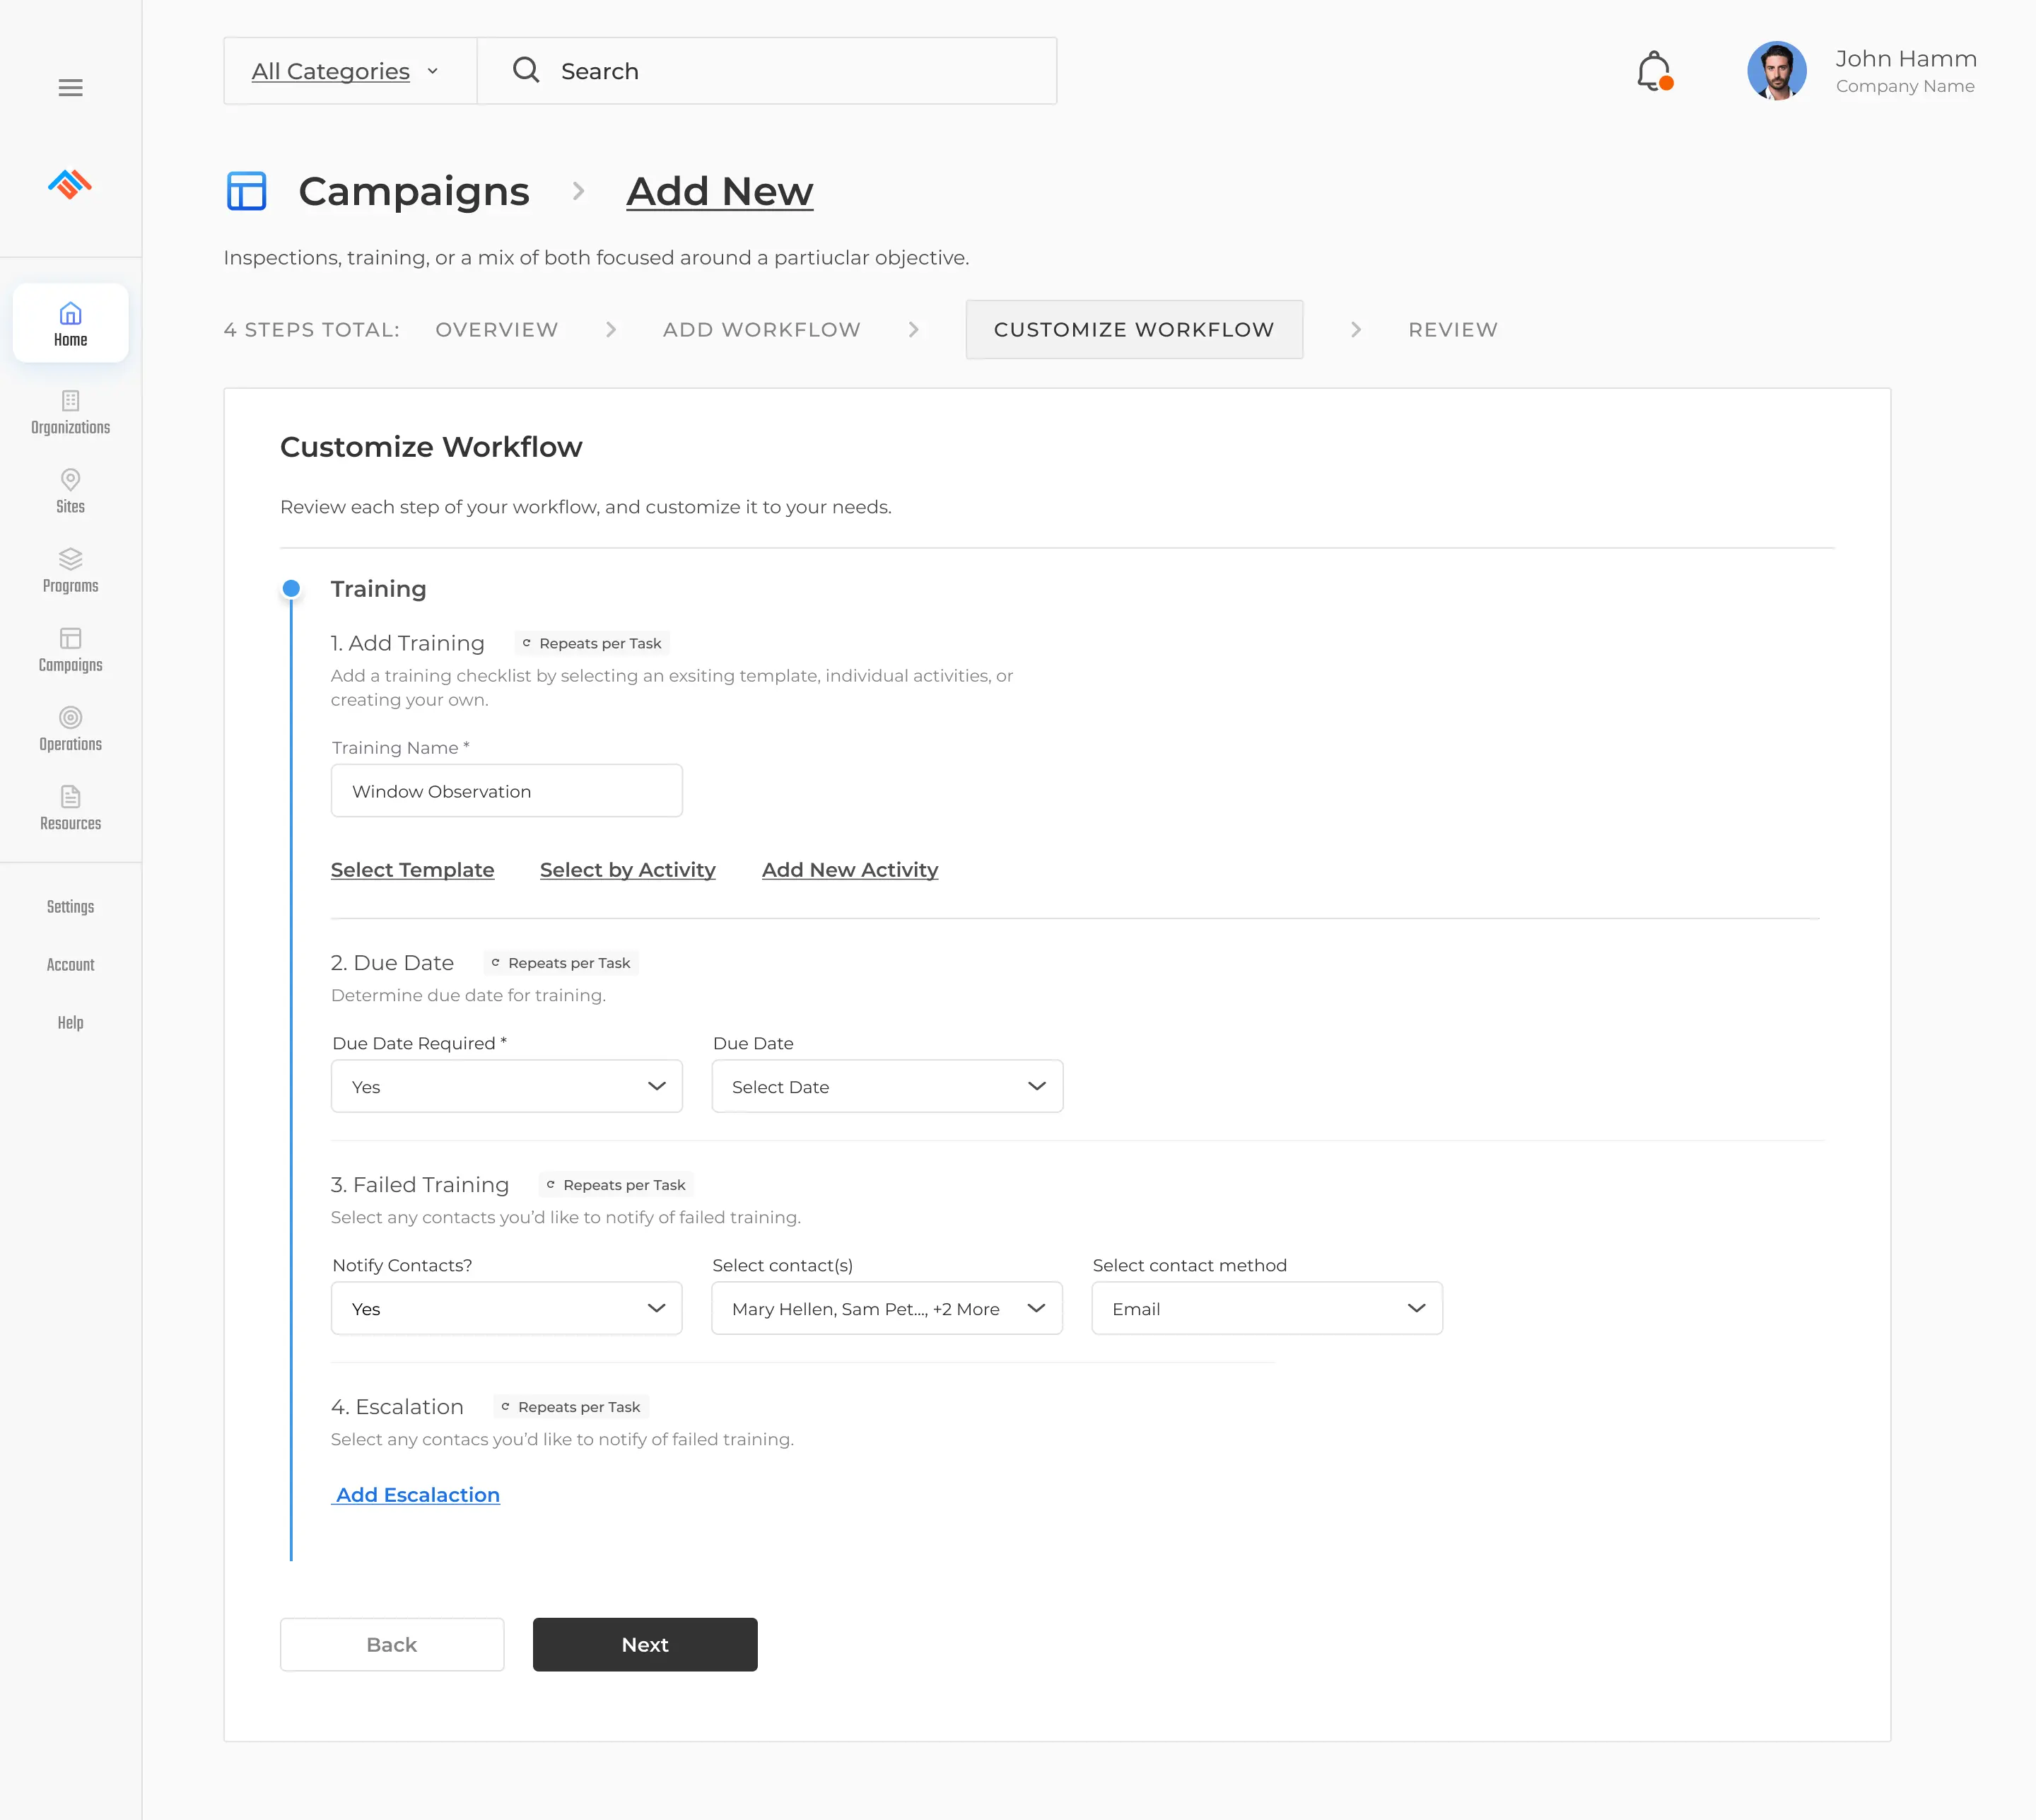
Task: Click the Training timeline blue dot
Action: [x=291, y=589]
